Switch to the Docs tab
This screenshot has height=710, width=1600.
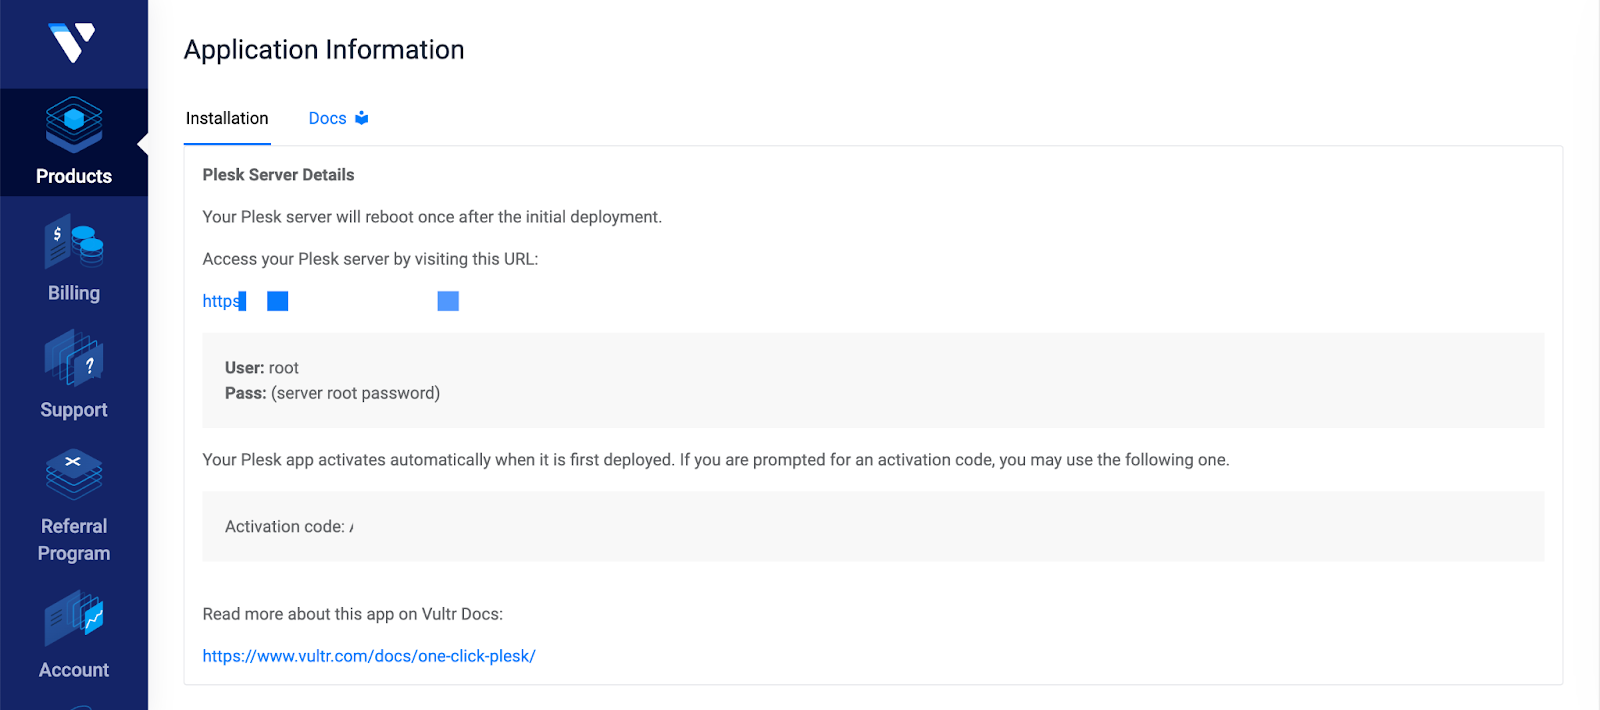pyautogui.click(x=327, y=118)
